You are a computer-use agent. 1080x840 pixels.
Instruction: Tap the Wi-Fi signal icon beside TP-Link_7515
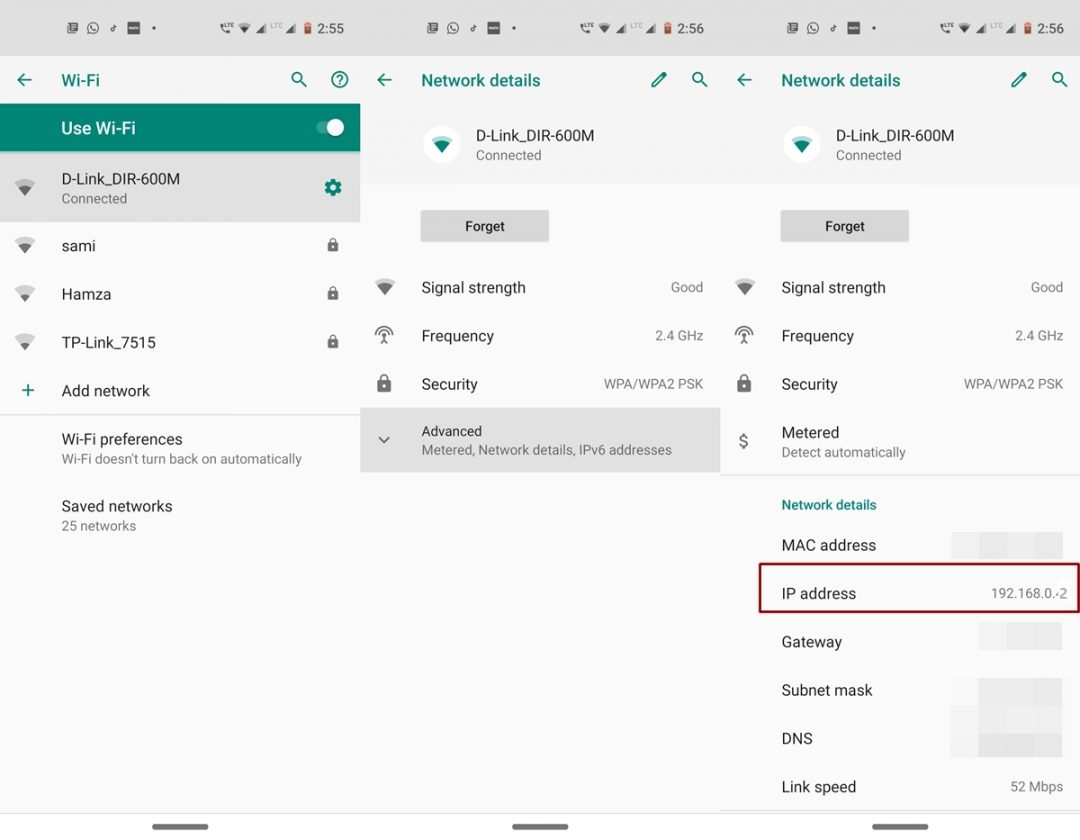[25, 342]
